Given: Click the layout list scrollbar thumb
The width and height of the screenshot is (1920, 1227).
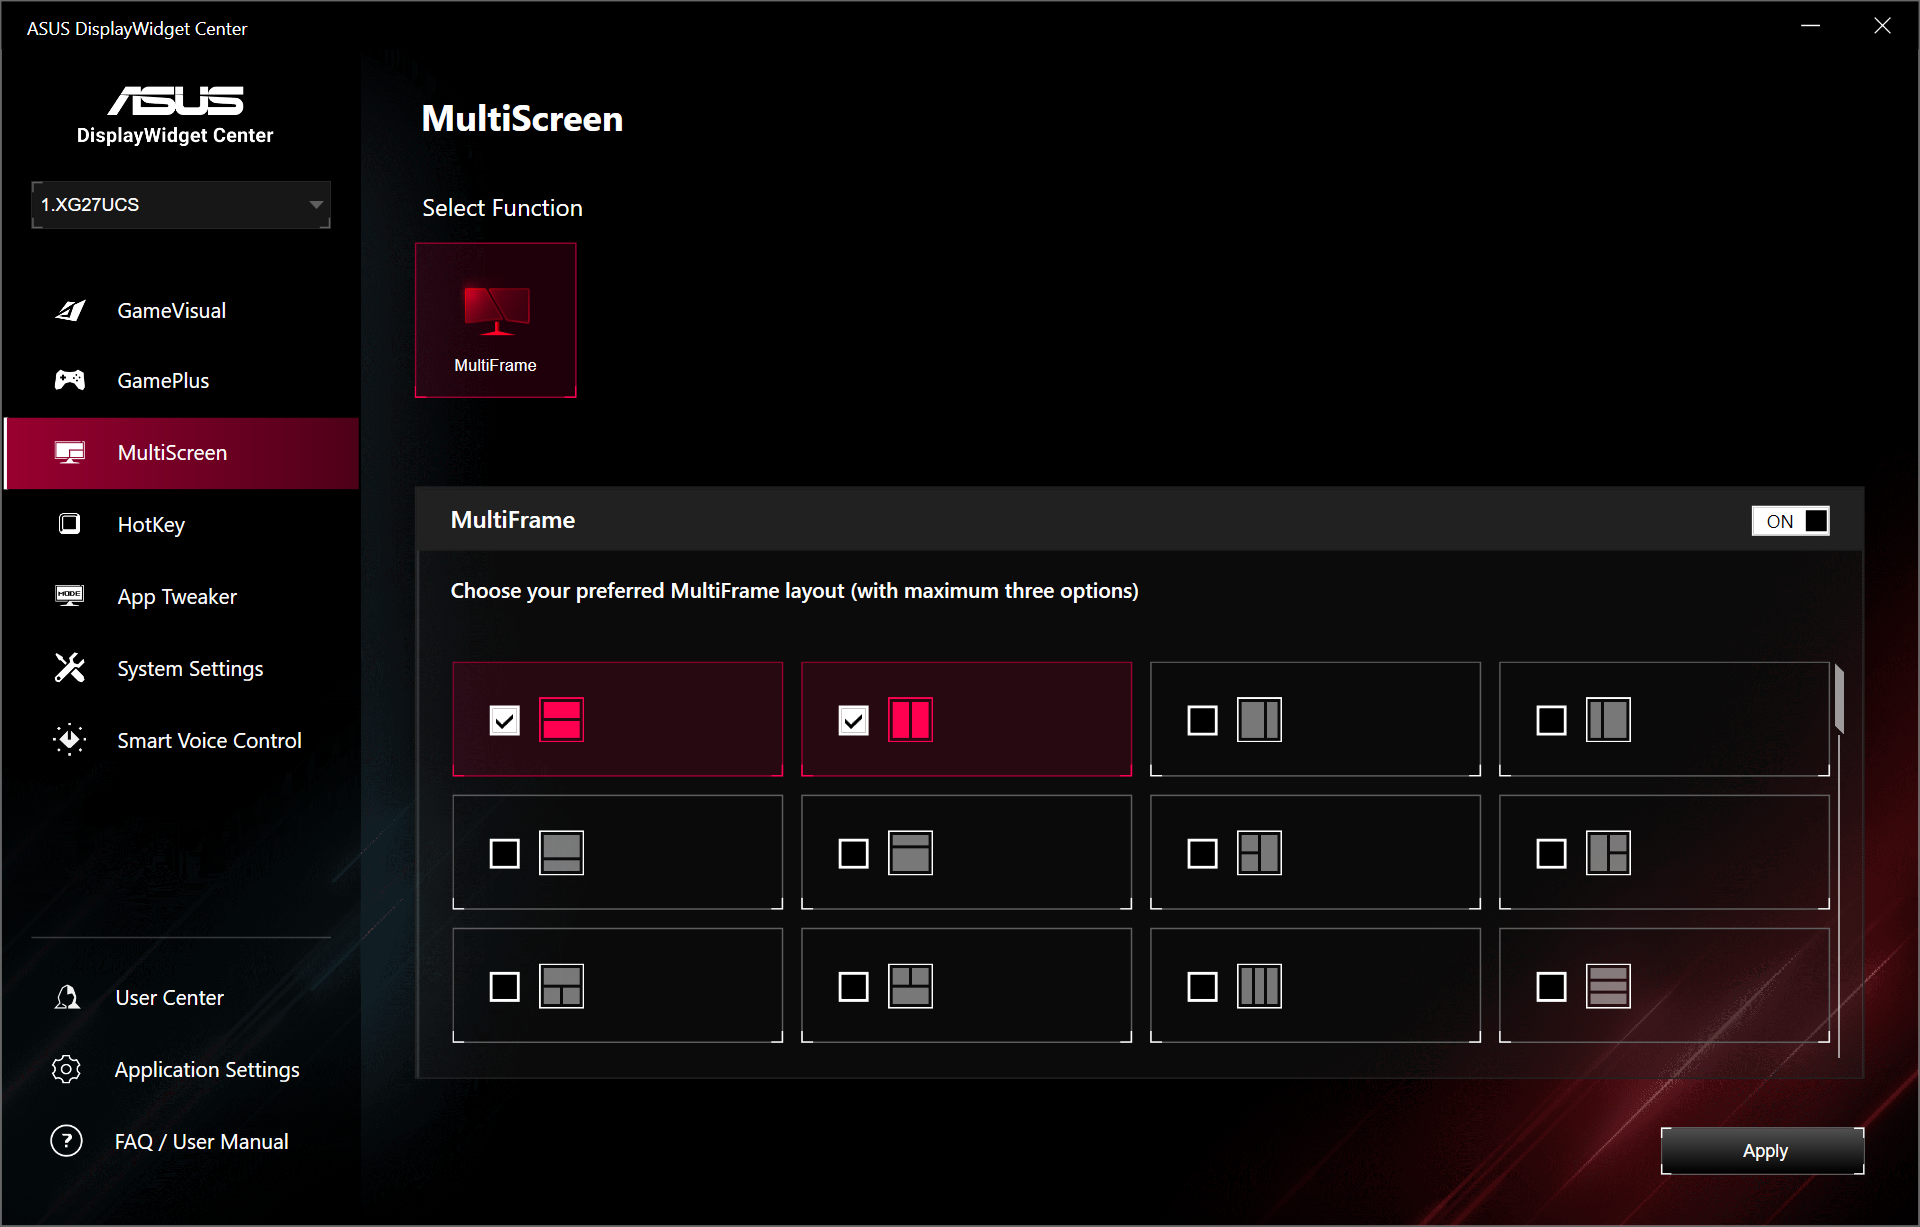Looking at the screenshot, I should coord(1838,700).
